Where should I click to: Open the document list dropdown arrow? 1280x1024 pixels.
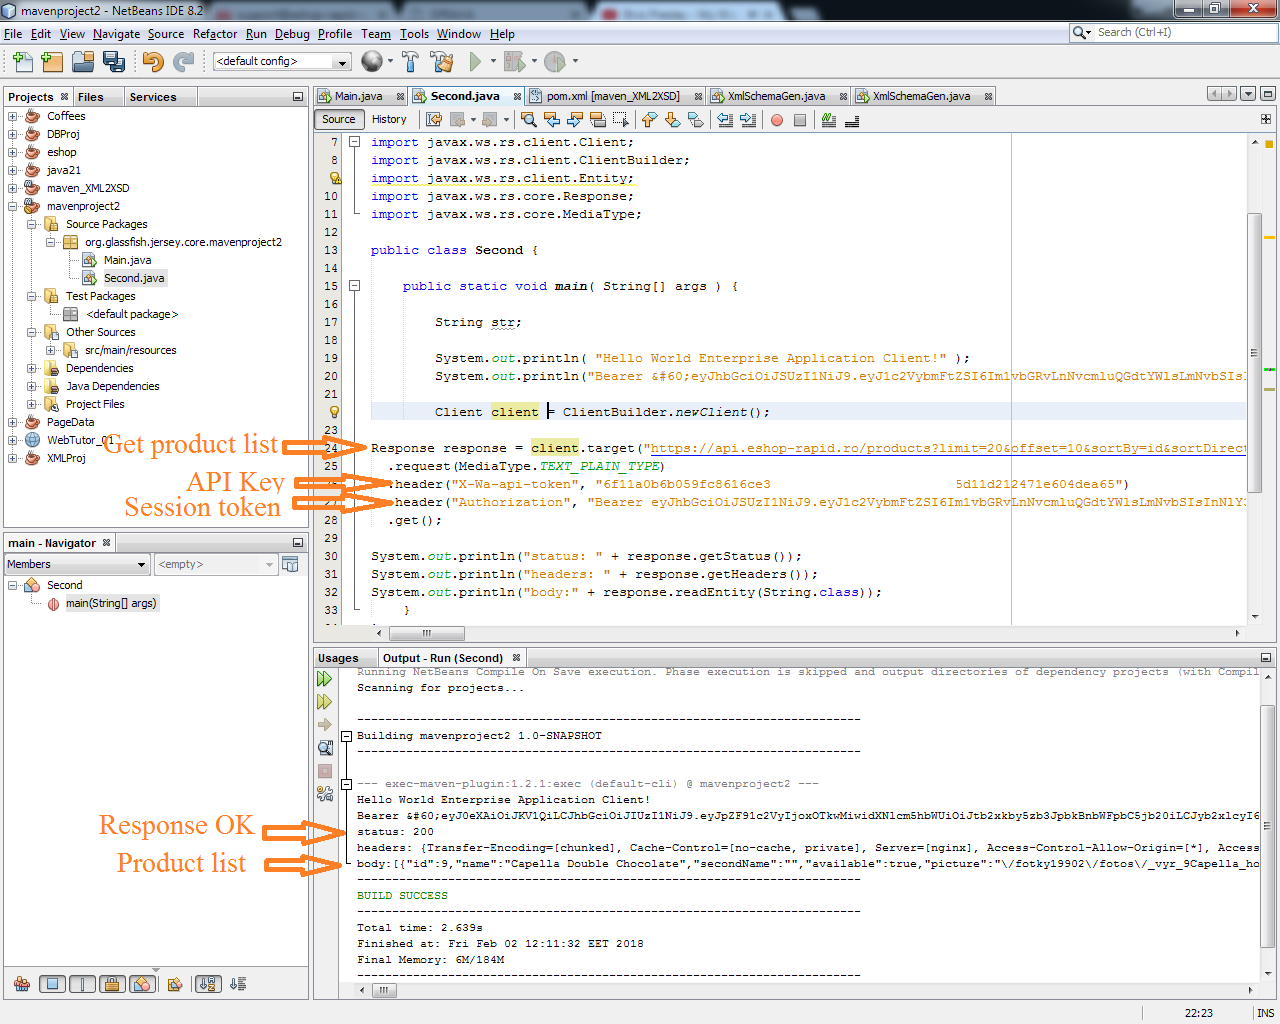(x=1248, y=94)
